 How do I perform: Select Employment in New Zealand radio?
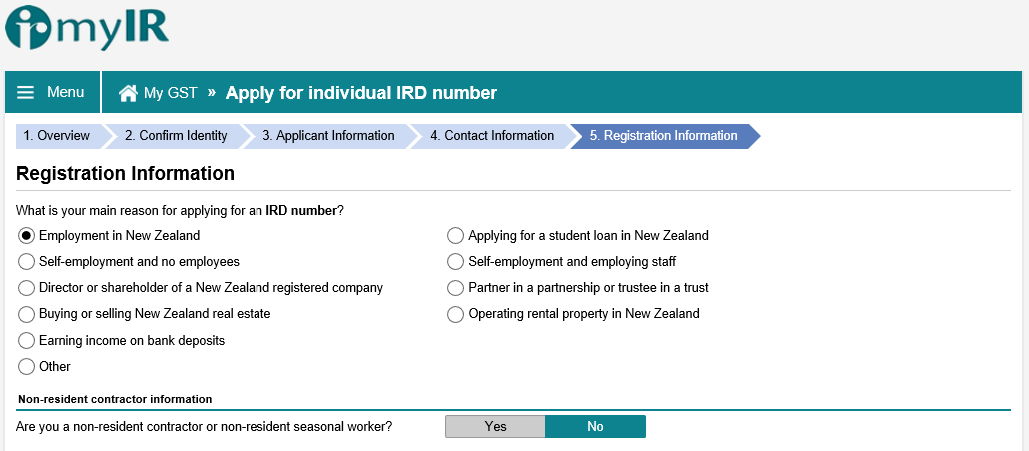pyautogui.click(x=27, y=236)
